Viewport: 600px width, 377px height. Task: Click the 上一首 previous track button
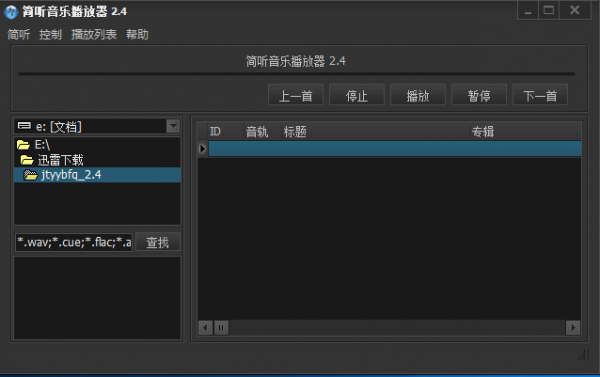point(295,95)
